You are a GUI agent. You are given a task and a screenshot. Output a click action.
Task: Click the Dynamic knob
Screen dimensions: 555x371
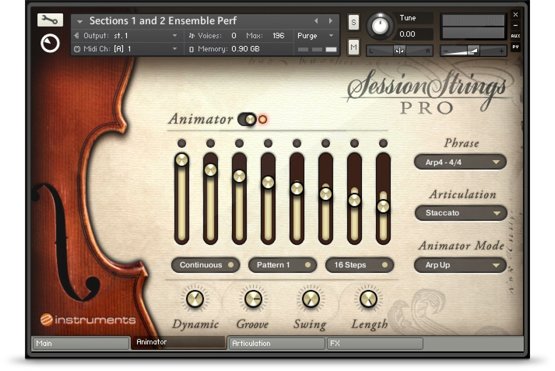click(x=195, y=299)
